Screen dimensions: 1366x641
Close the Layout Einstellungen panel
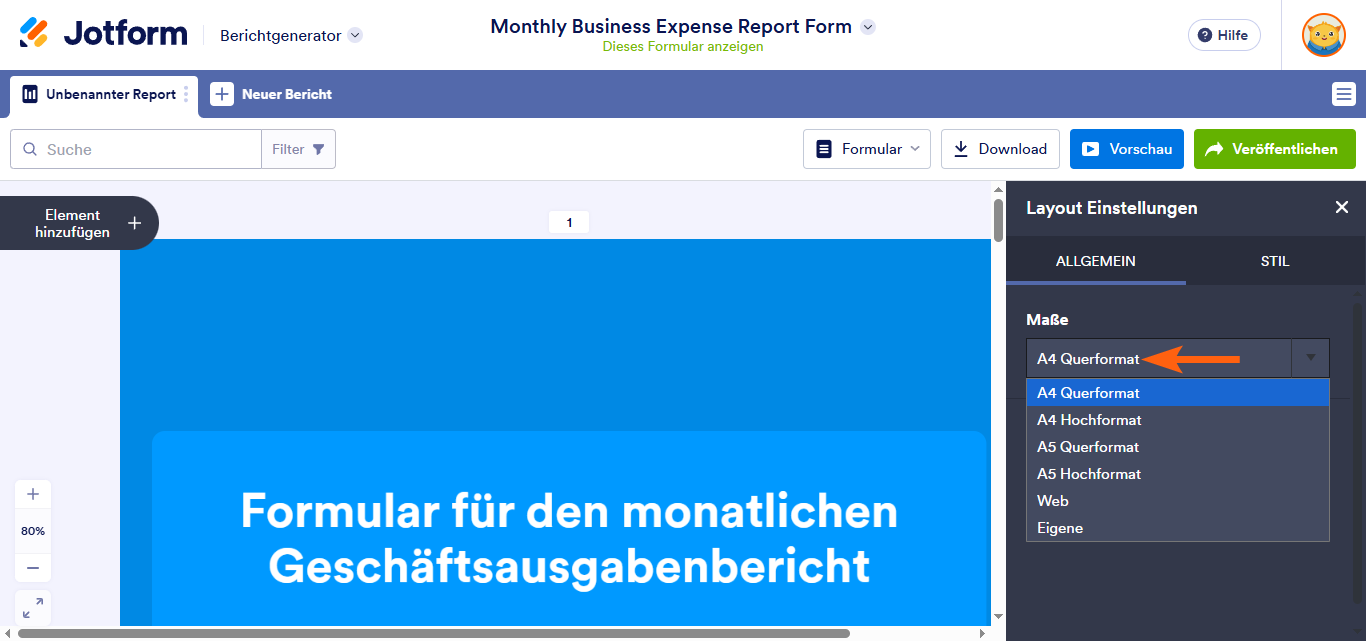coord(1341,207)
